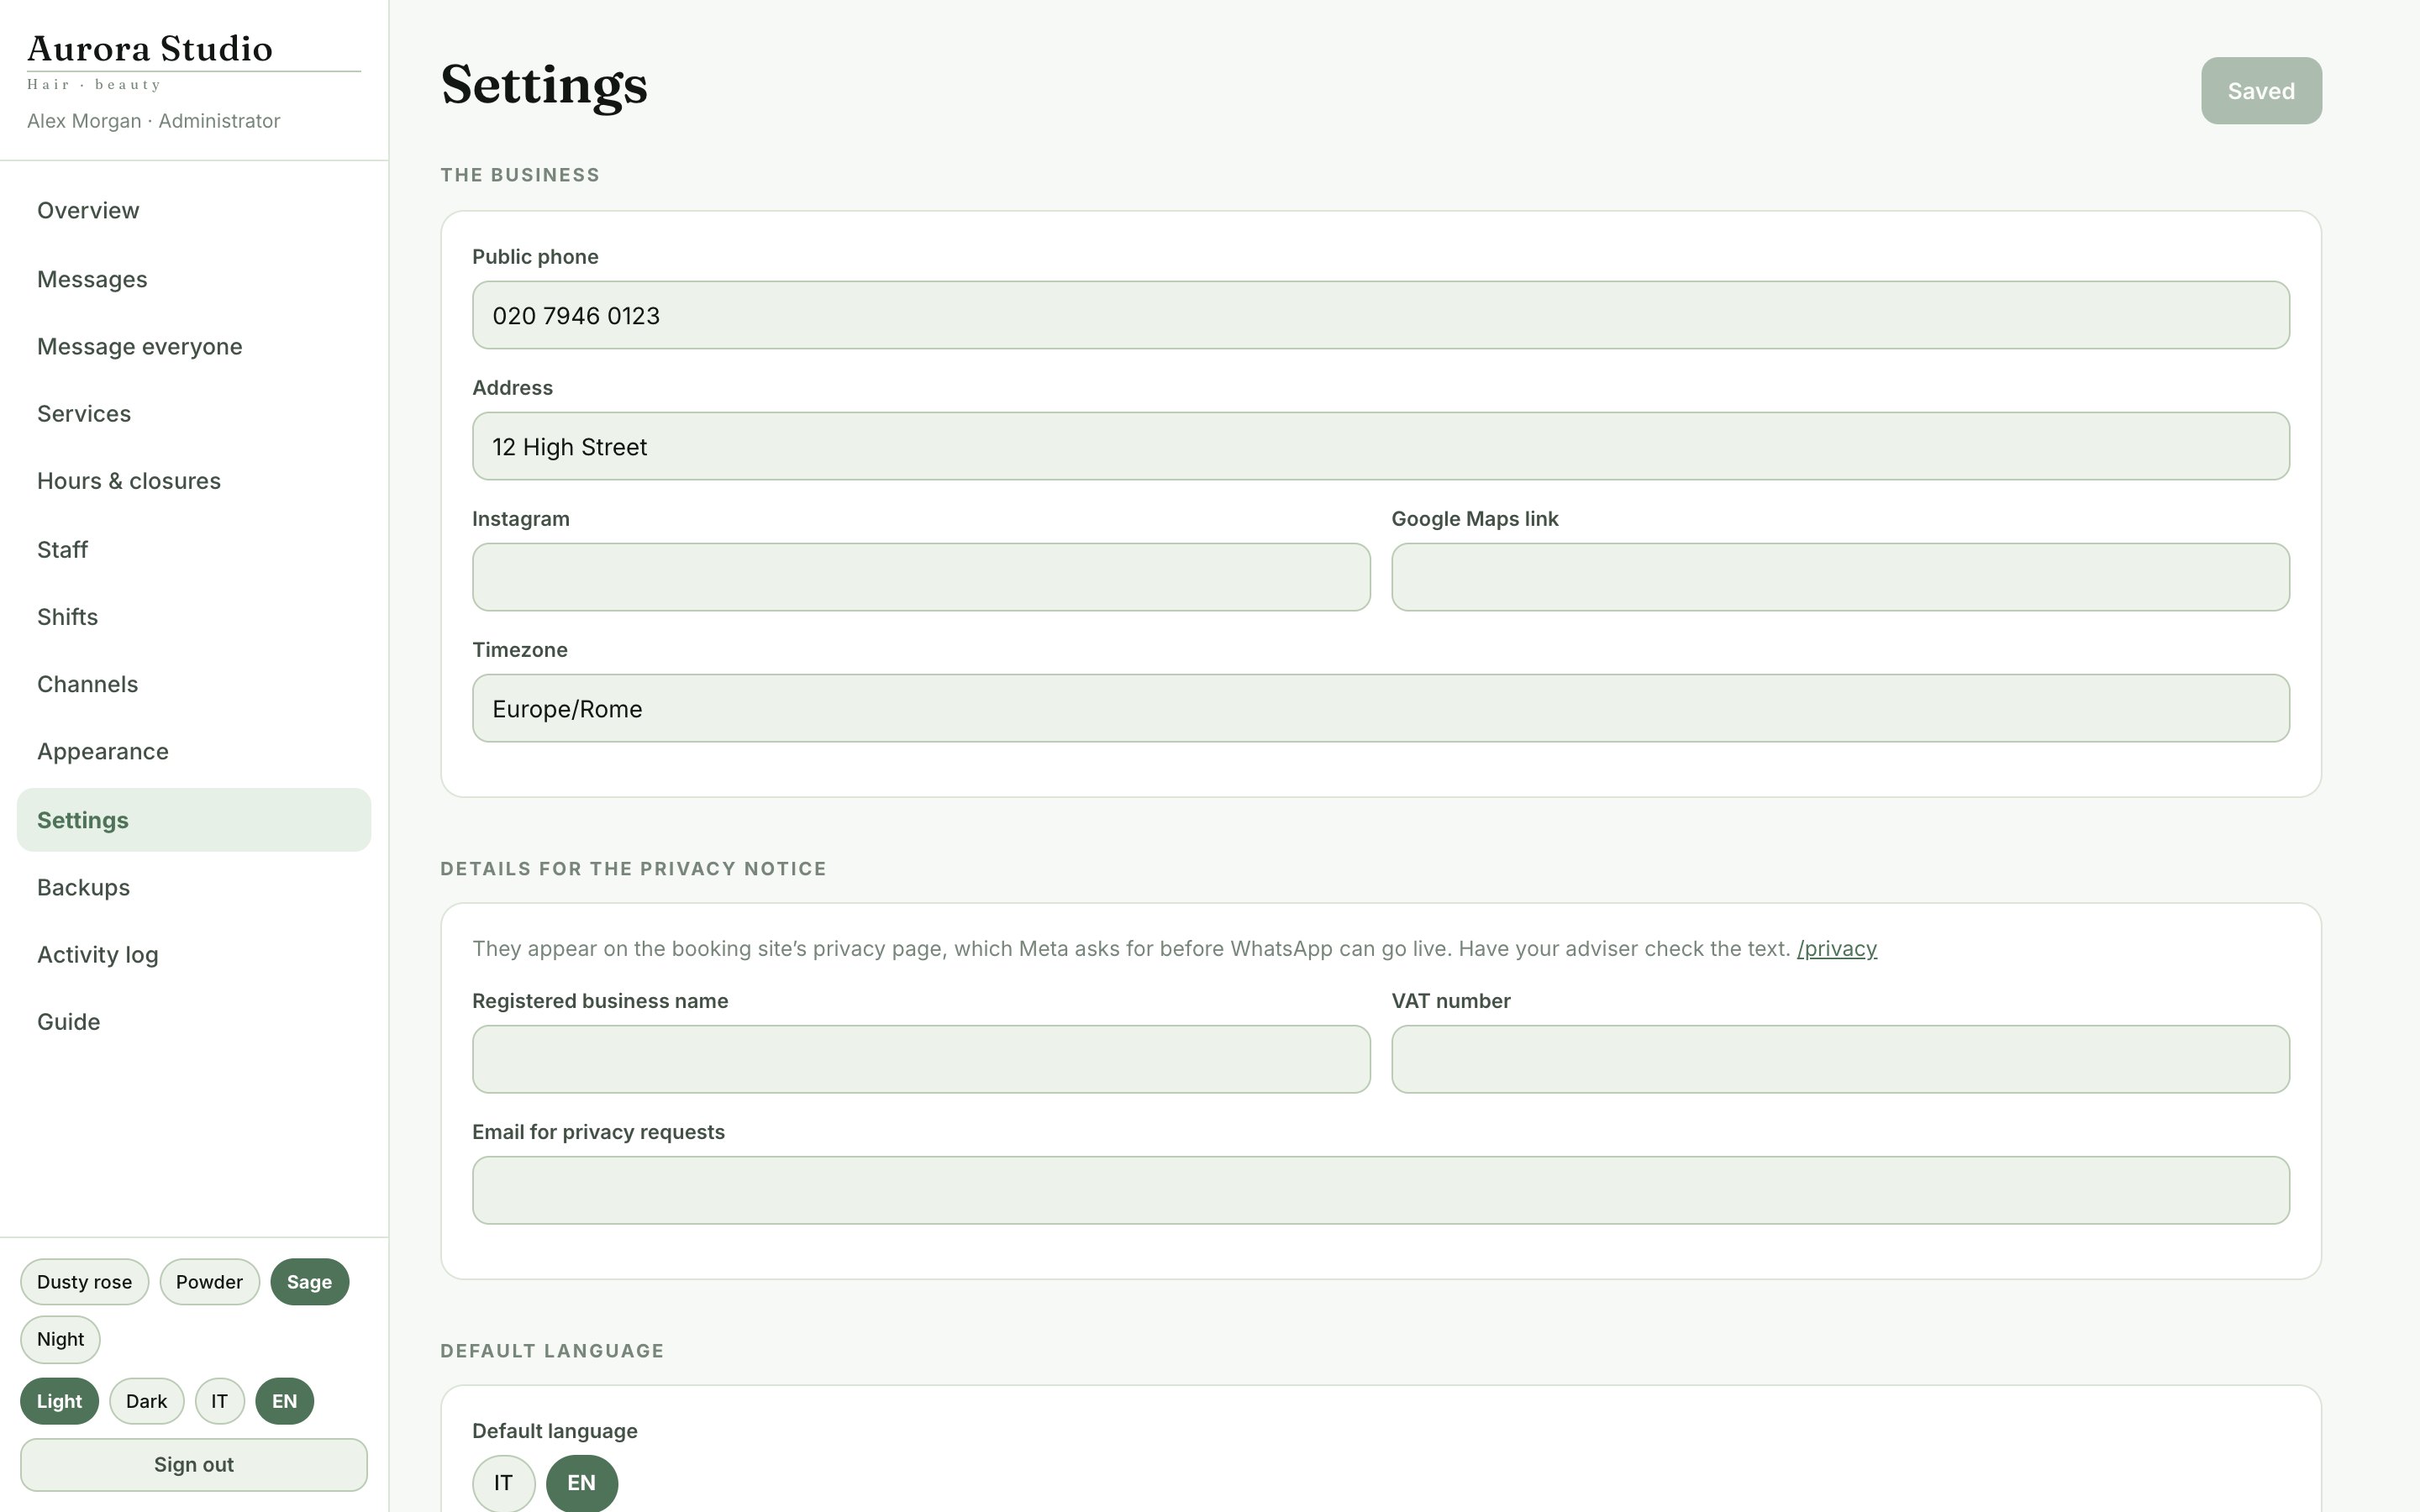Open the Shifts page
The width and height of the screenshot is (2420, 1512).
point(193,617)
